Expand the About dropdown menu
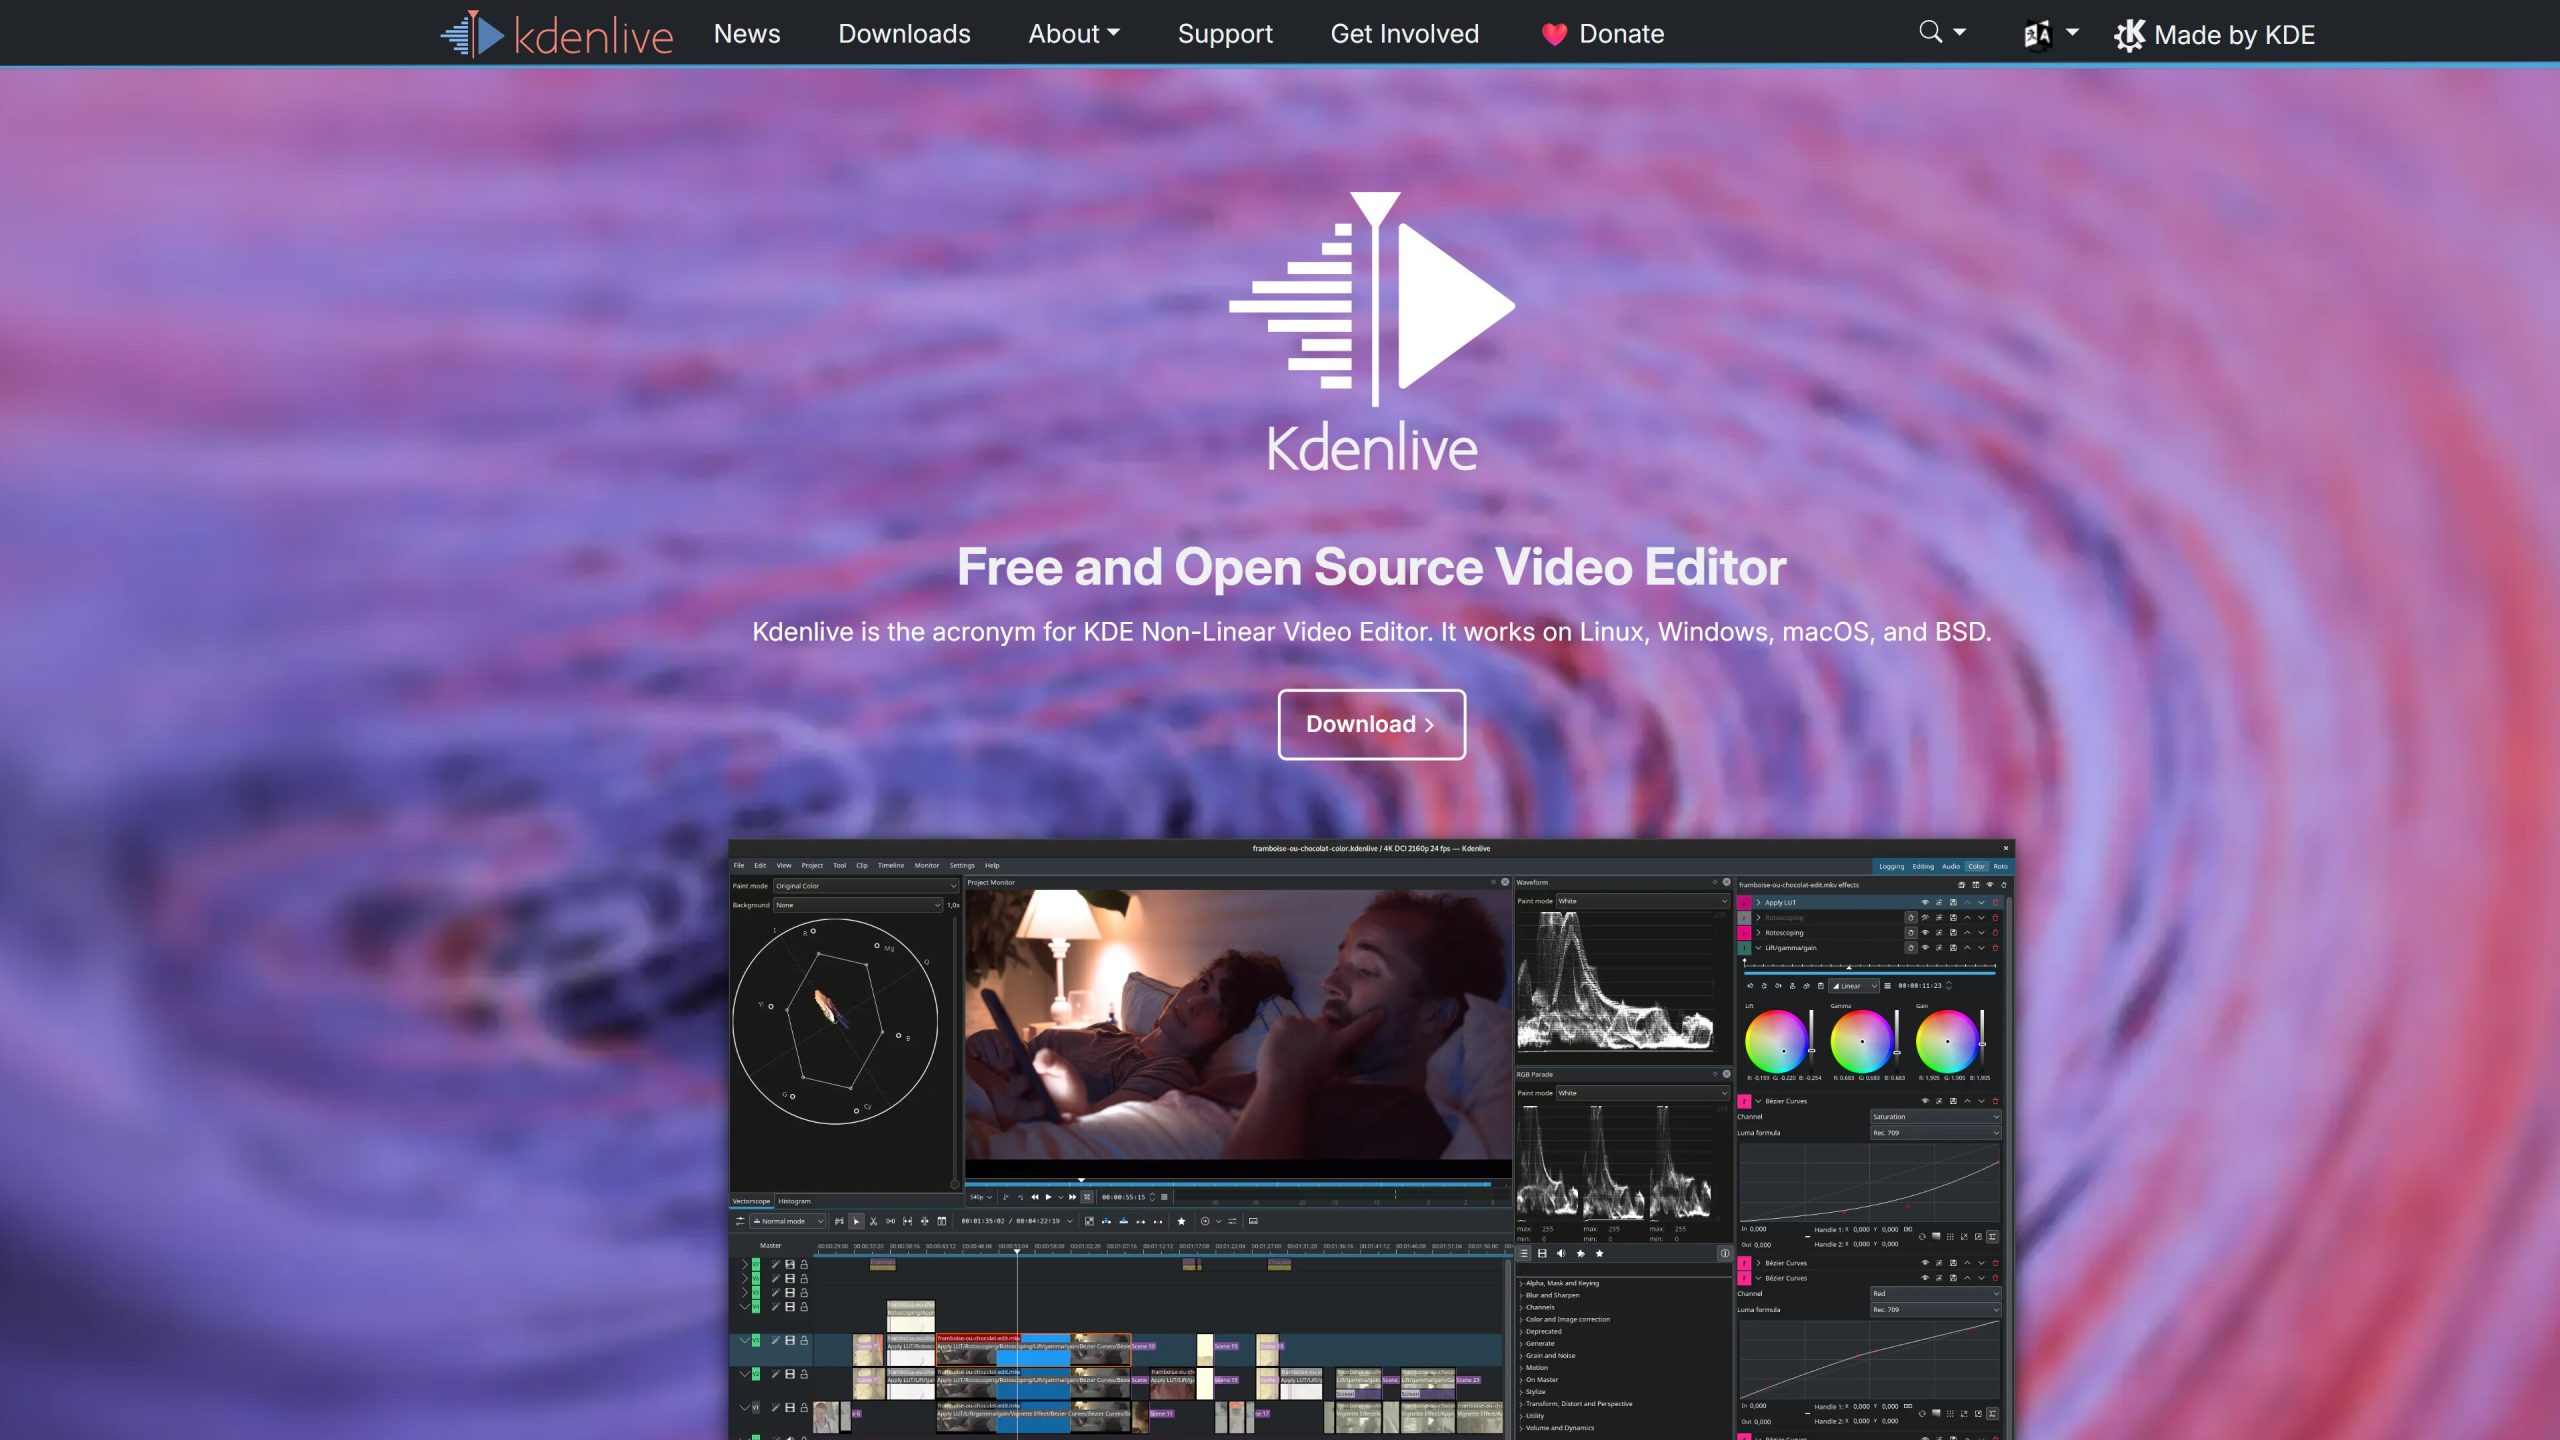 pyautogui.click(x=1074, y=34)
